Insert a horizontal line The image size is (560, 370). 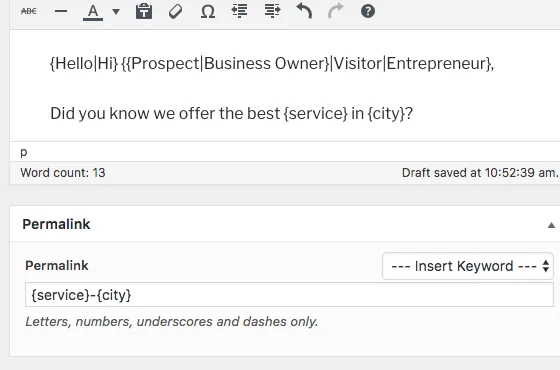tap(61, 11)
